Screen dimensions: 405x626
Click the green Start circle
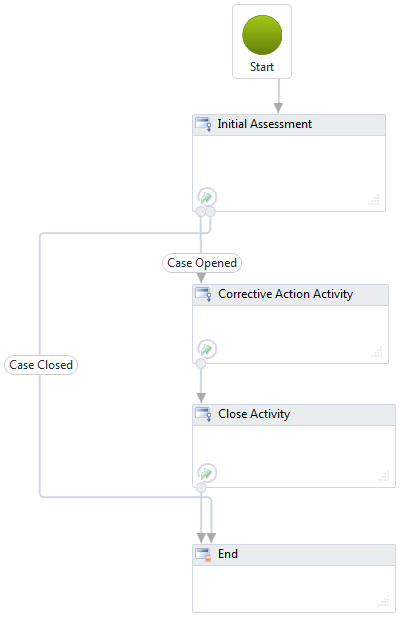pos(262,35)
